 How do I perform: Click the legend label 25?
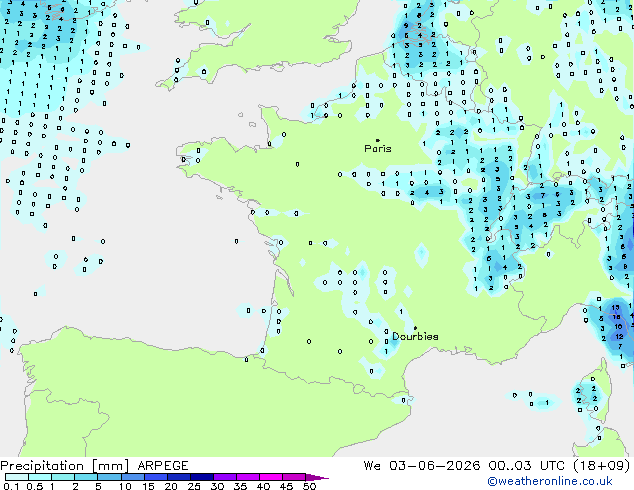pyautogui.click(x=194, y=486)
